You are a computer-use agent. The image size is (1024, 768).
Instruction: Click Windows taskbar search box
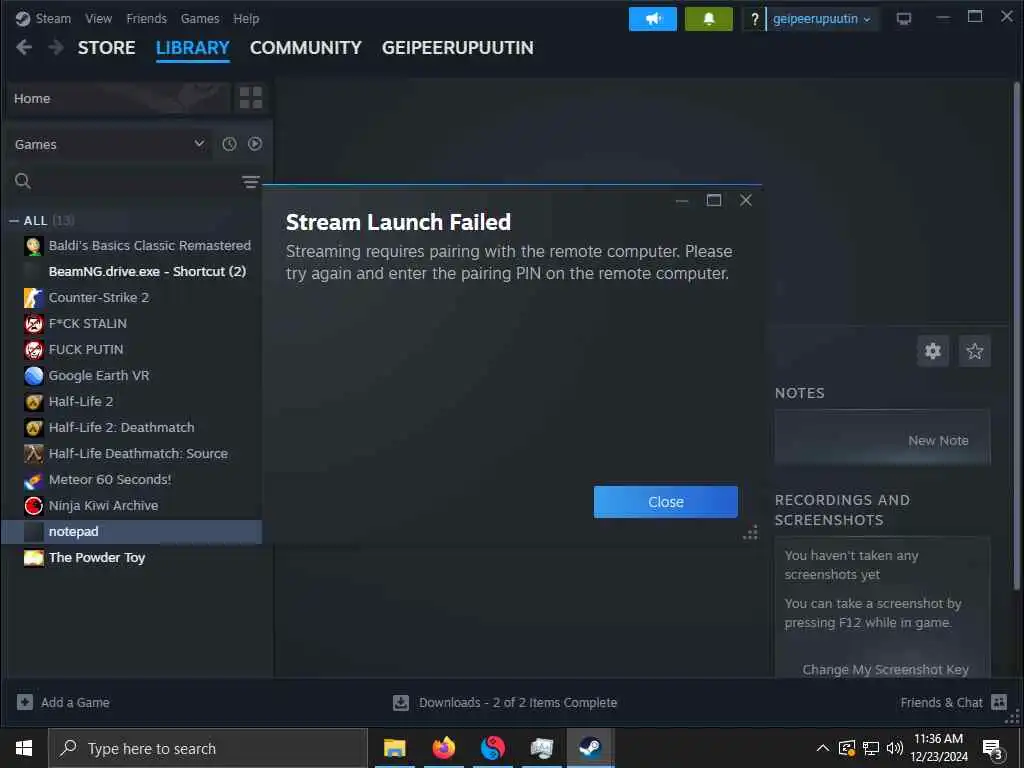click(x=208, y=748)
